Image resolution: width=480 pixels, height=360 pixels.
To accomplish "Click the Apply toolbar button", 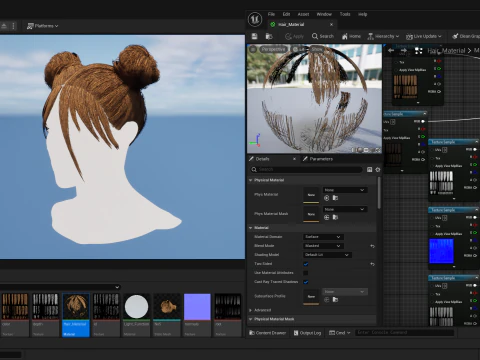I will tap(294, 36).
